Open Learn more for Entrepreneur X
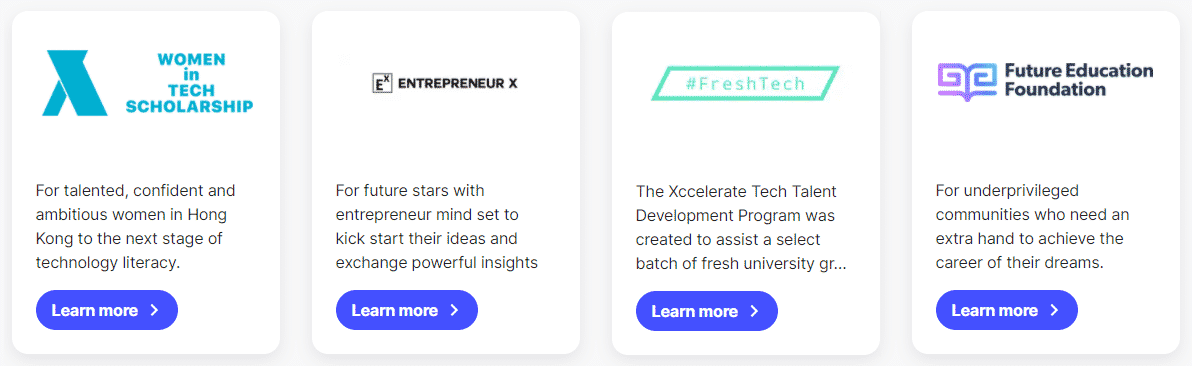 (407, 310)
